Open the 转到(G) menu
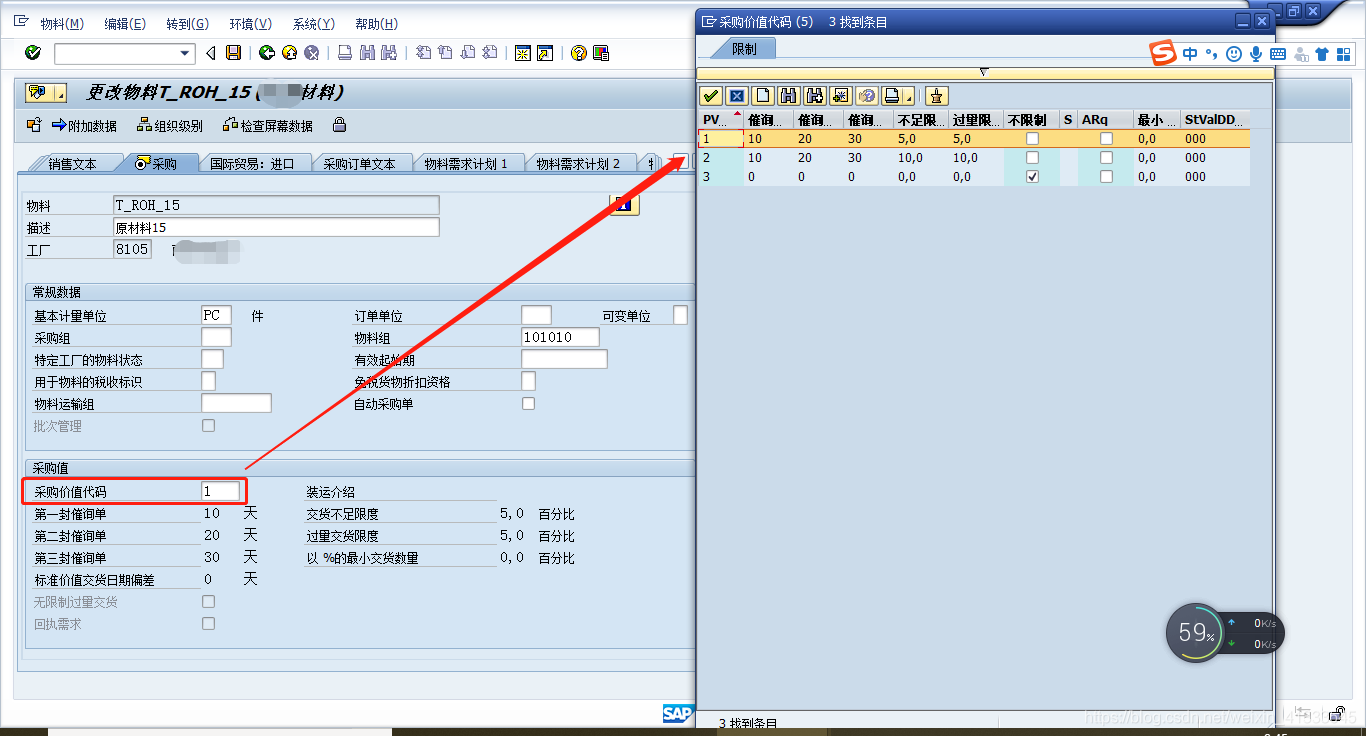The image size is (1366, 736). point(188,24)
